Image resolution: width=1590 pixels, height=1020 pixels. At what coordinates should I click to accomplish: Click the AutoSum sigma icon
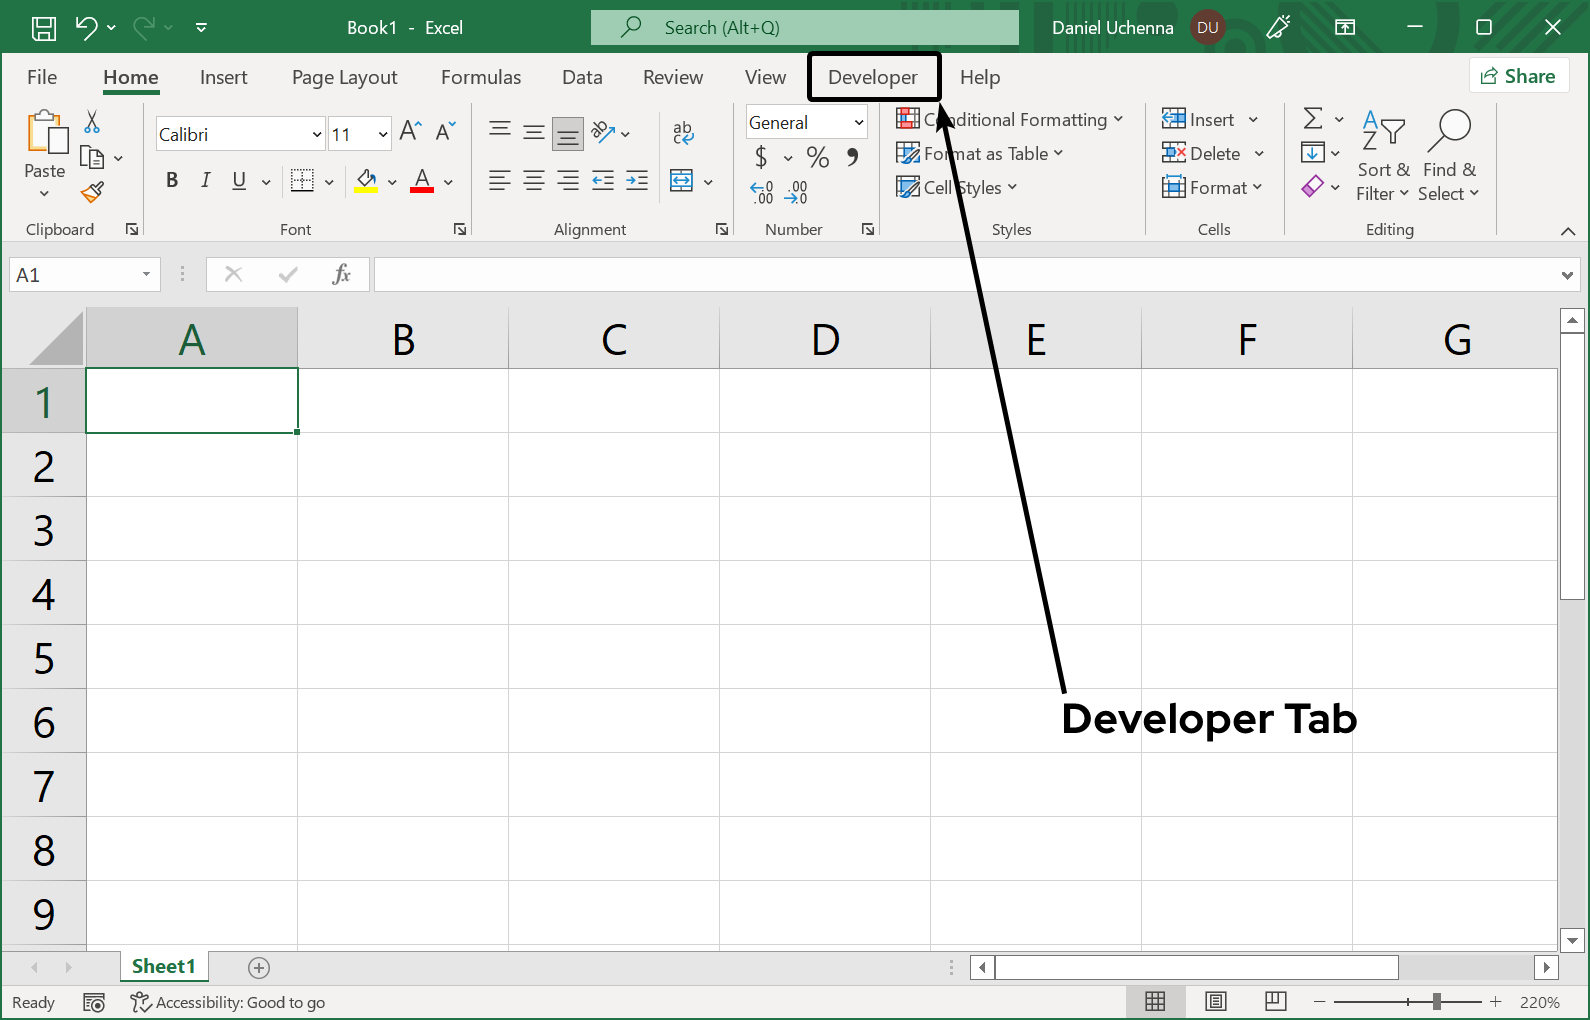1313,119
